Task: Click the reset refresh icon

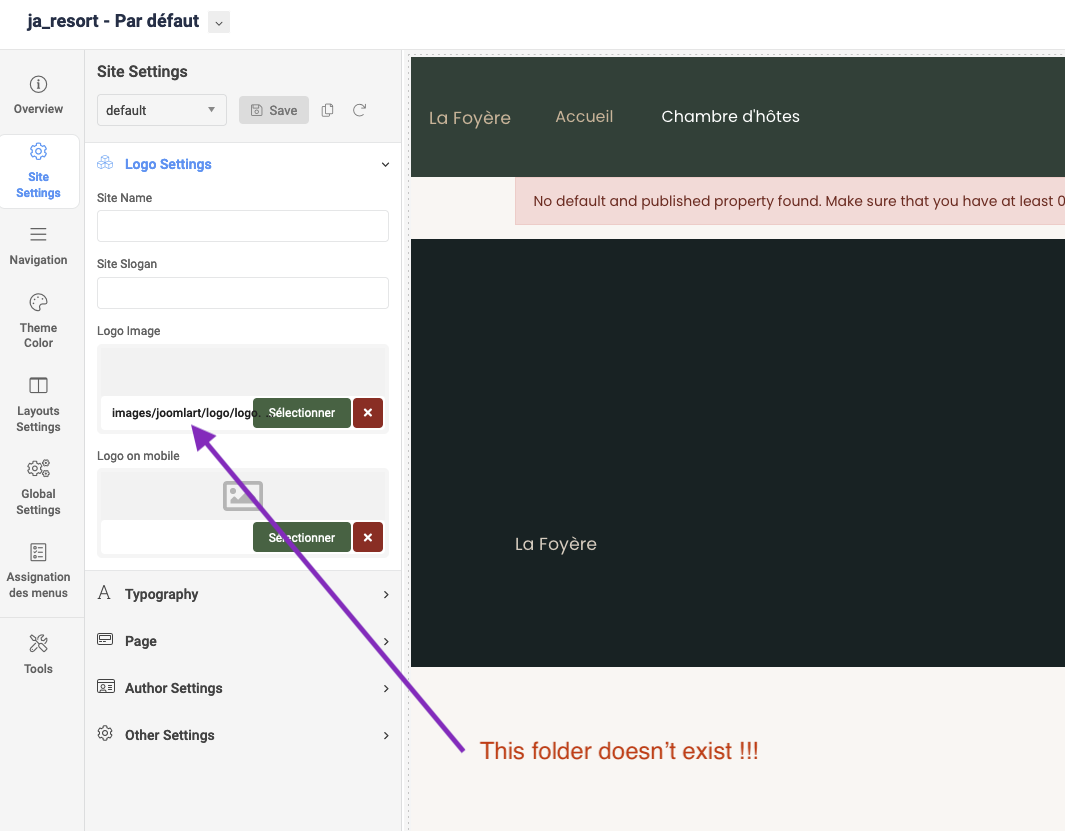Action: (x=360, y=110)
